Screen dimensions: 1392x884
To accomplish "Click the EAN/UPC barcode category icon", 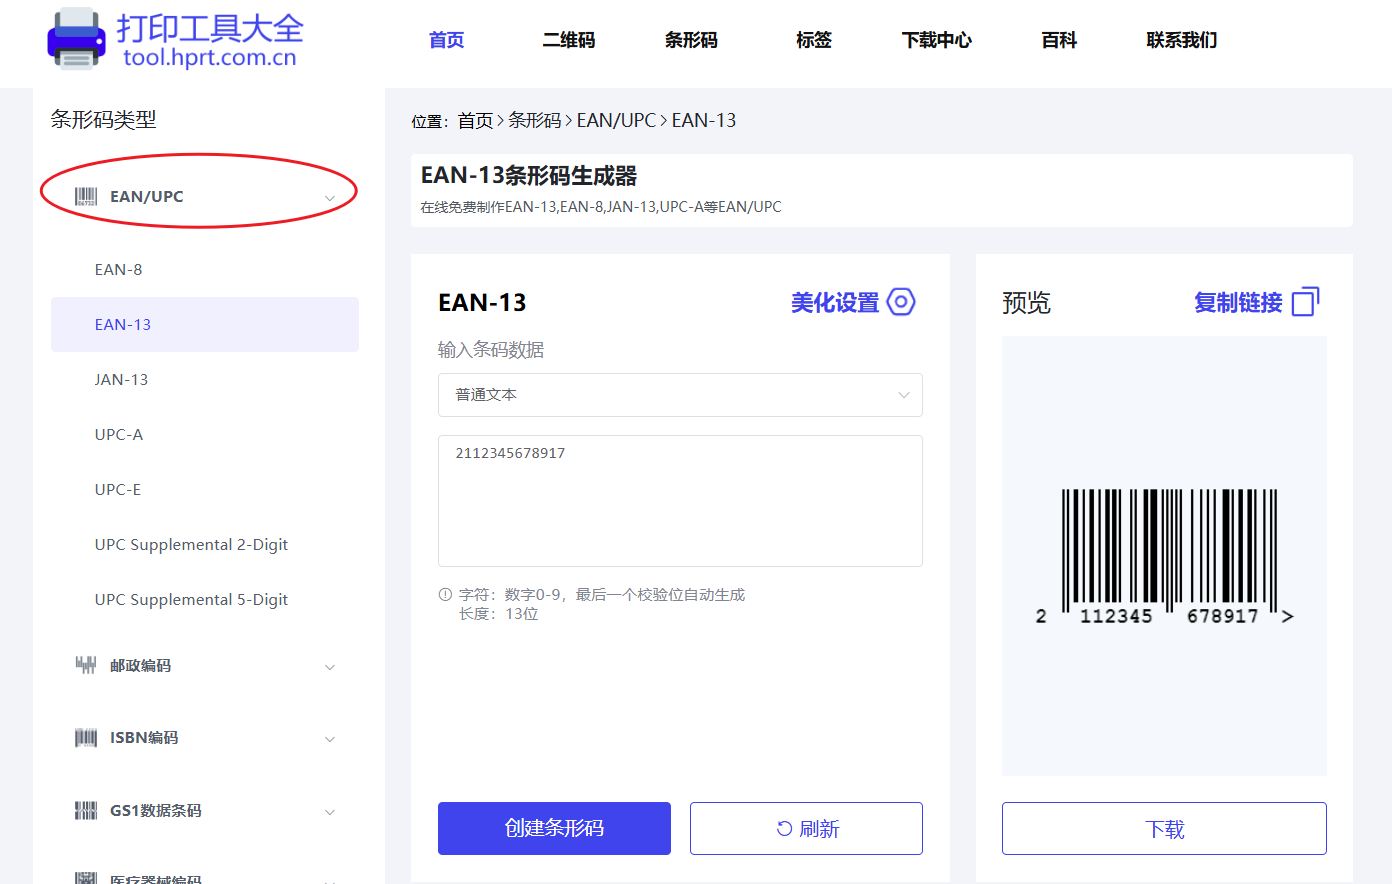I will (86, 196).
